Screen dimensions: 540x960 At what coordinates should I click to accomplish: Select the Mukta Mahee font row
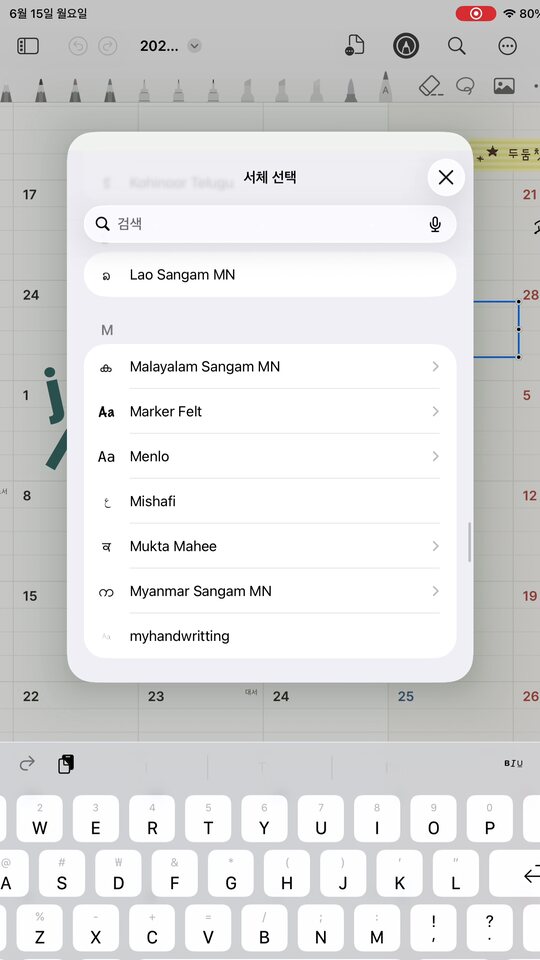click(270, 546)
